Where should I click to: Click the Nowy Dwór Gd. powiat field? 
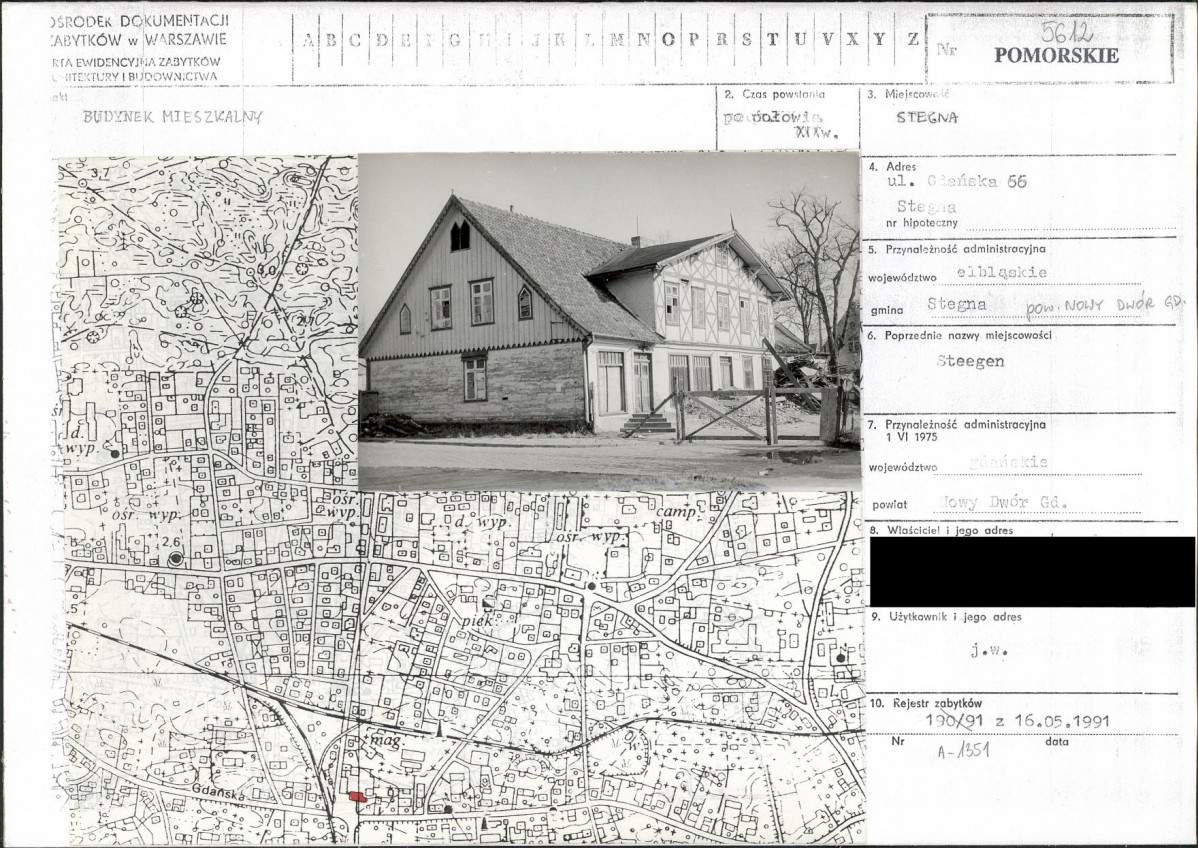tap(1001, 503)
